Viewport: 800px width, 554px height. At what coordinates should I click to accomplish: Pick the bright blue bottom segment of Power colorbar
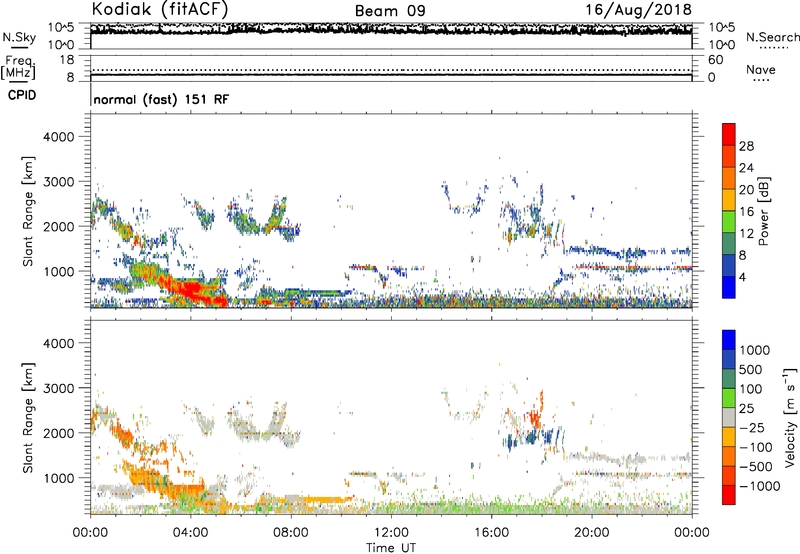point(729,287)
